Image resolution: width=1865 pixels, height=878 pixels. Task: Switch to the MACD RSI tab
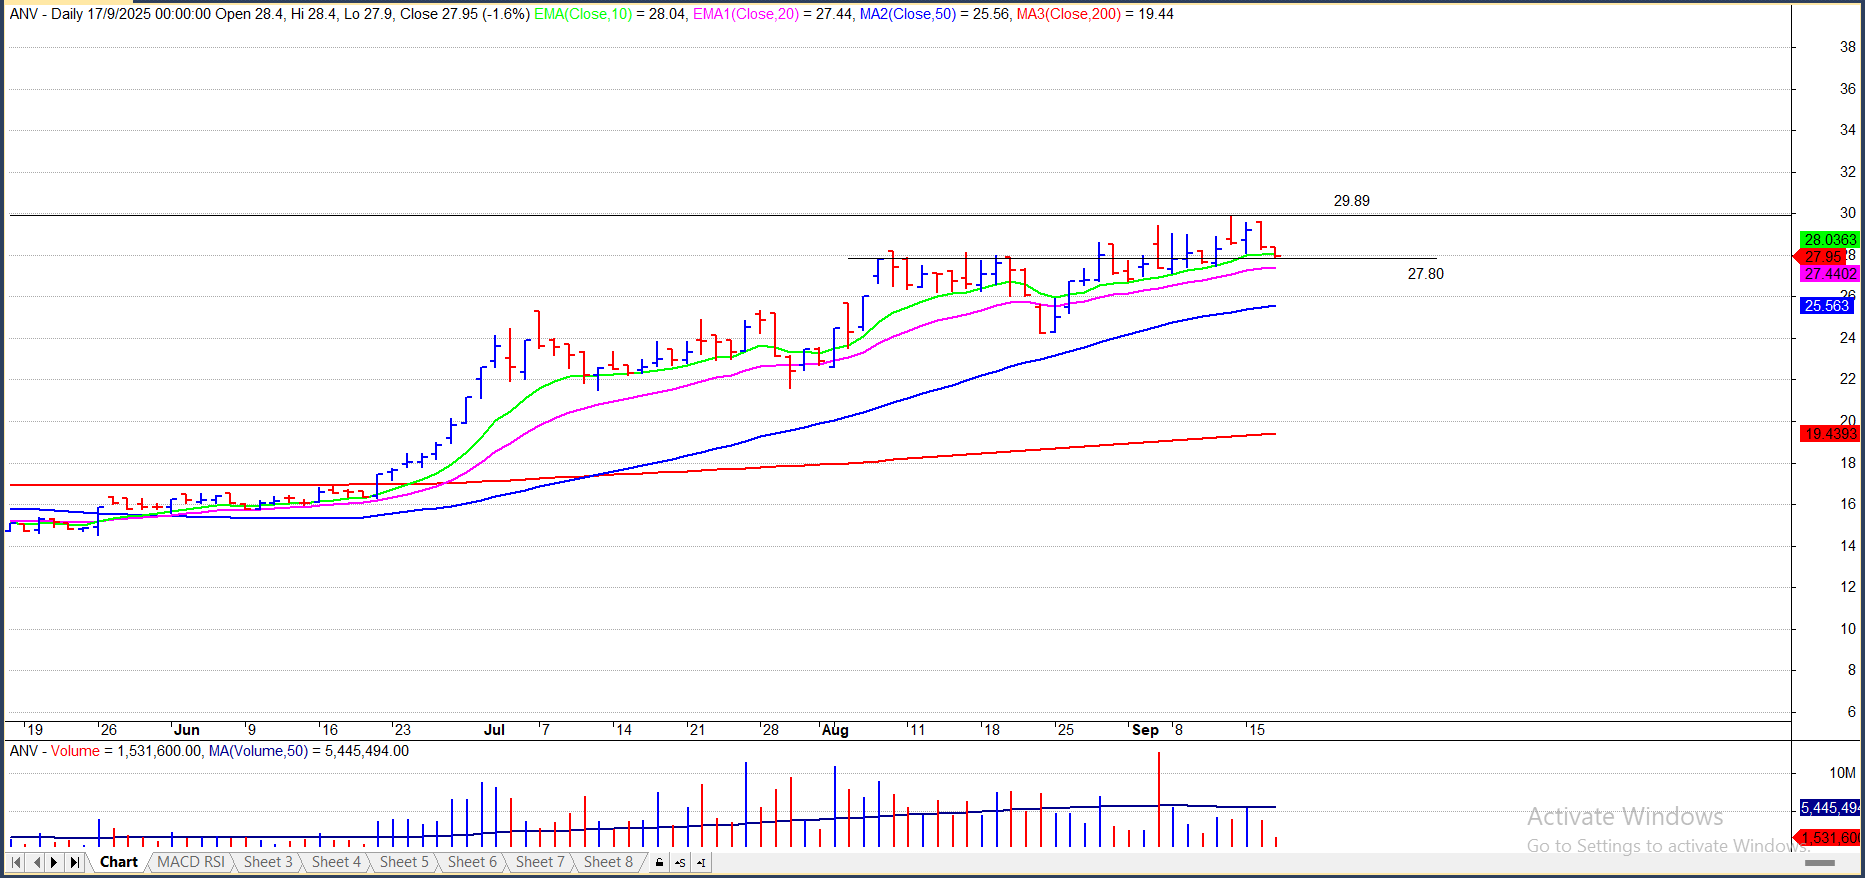coord(190,862)
